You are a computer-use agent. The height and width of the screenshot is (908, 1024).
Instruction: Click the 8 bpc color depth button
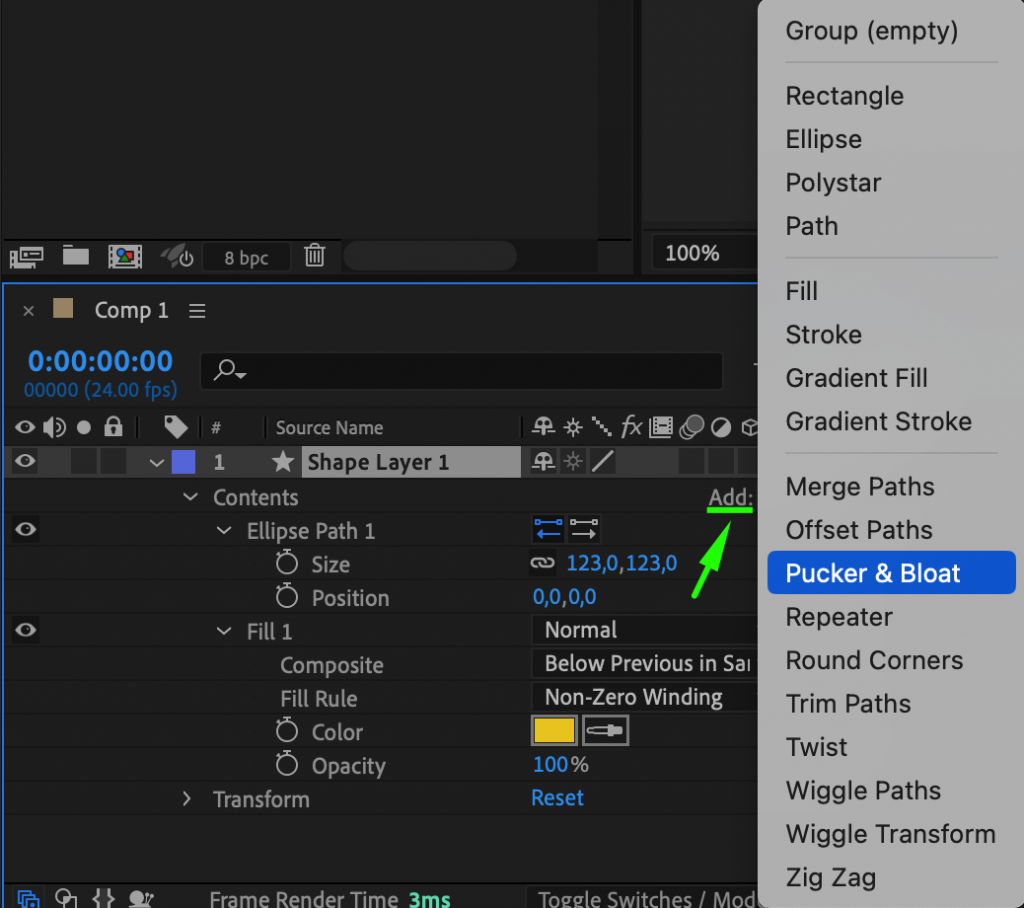[246, 257]
